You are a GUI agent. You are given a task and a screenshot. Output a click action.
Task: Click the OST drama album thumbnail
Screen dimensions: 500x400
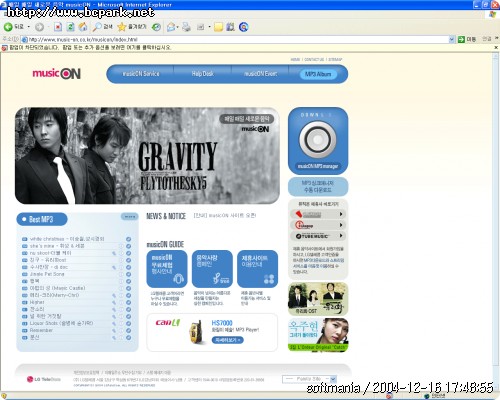pos(318,299)
